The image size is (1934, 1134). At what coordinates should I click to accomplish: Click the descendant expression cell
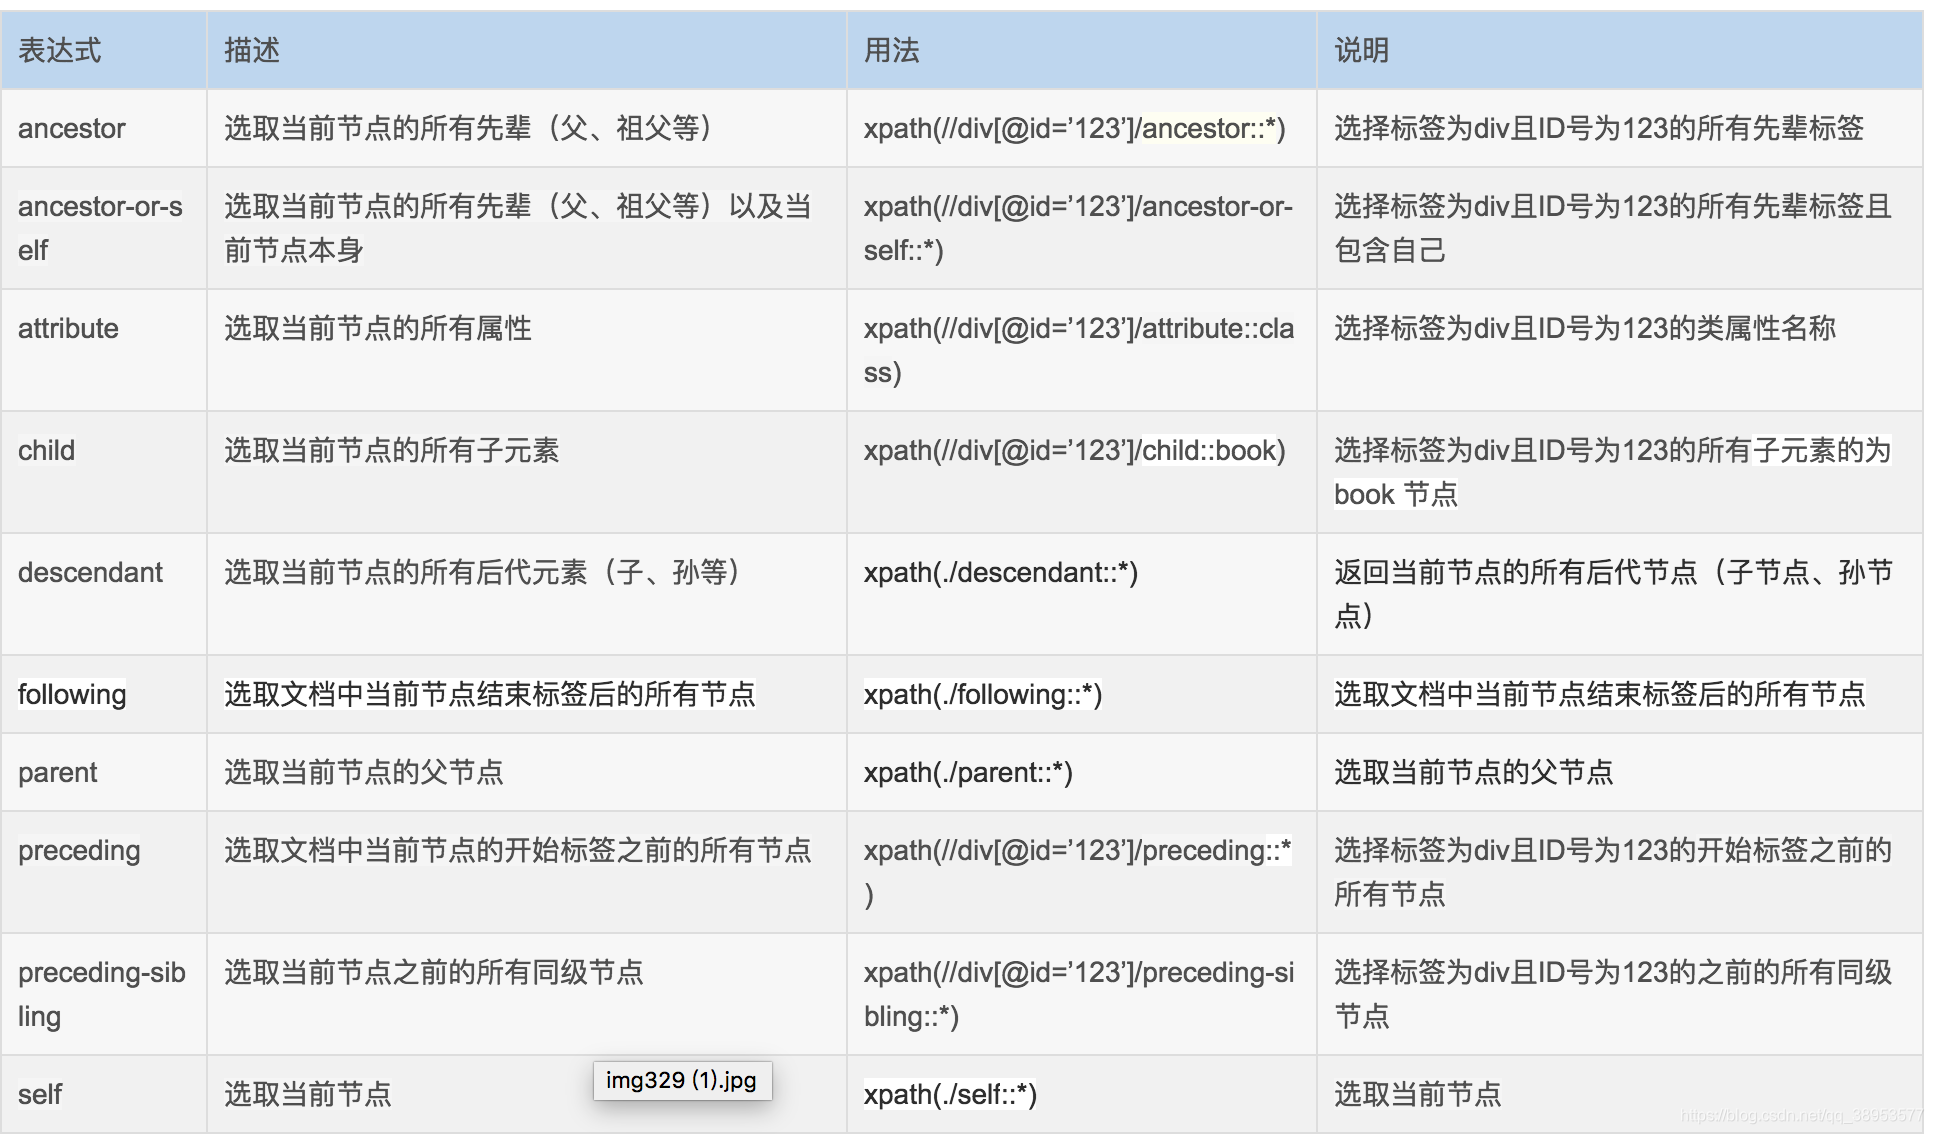90,572
